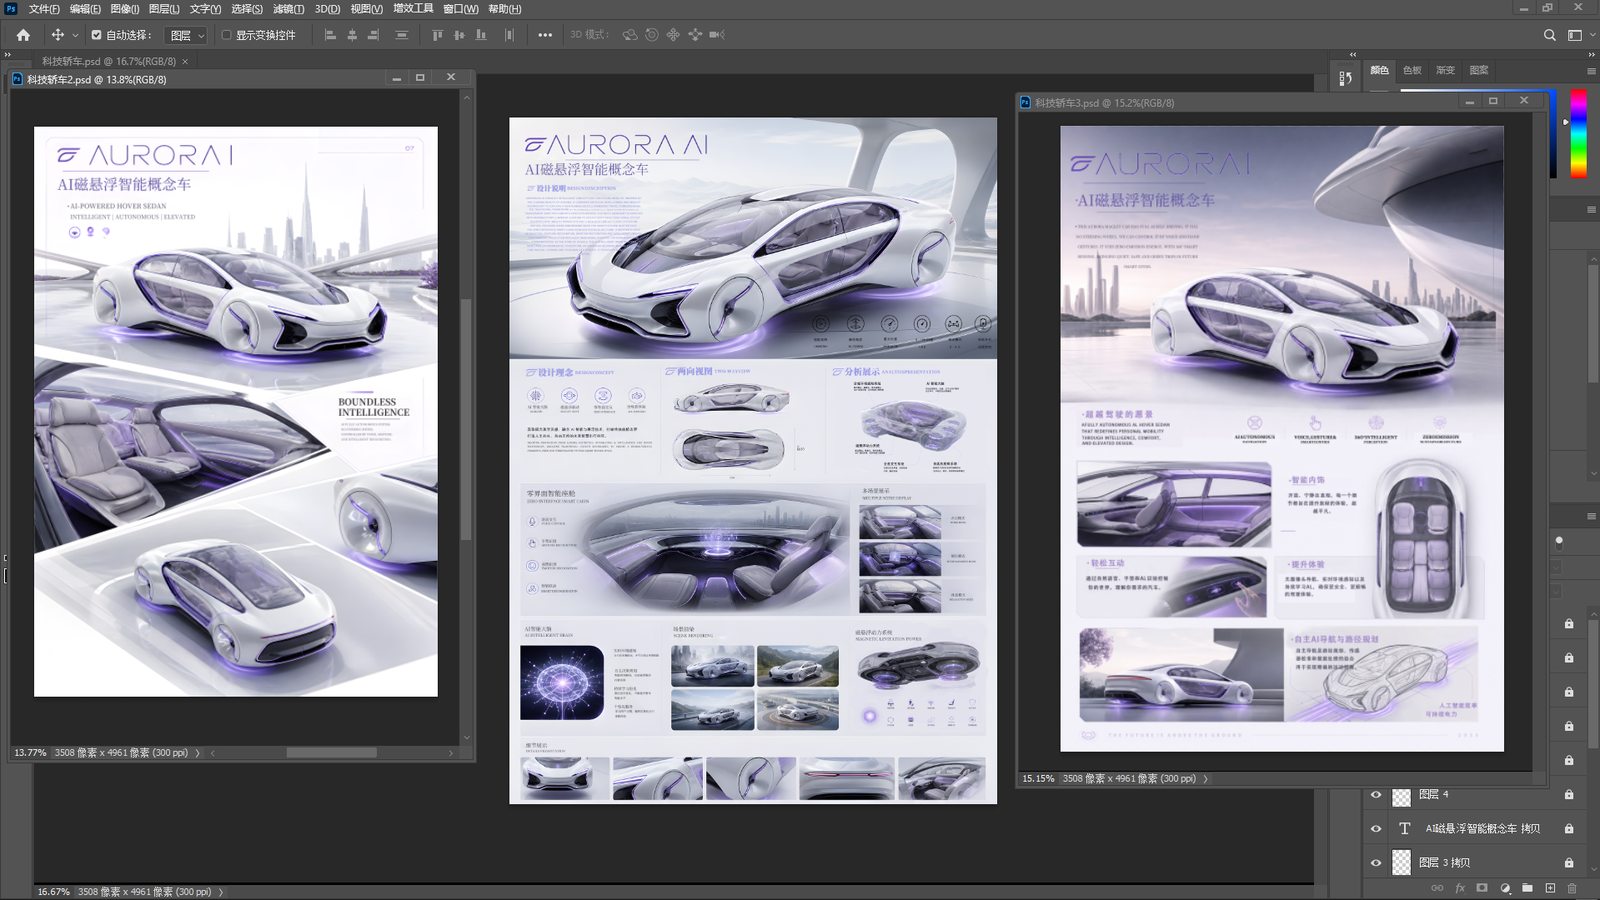1600x900 pixels.
Task: Click the link layers icon
Action: tap(1437, 888)
